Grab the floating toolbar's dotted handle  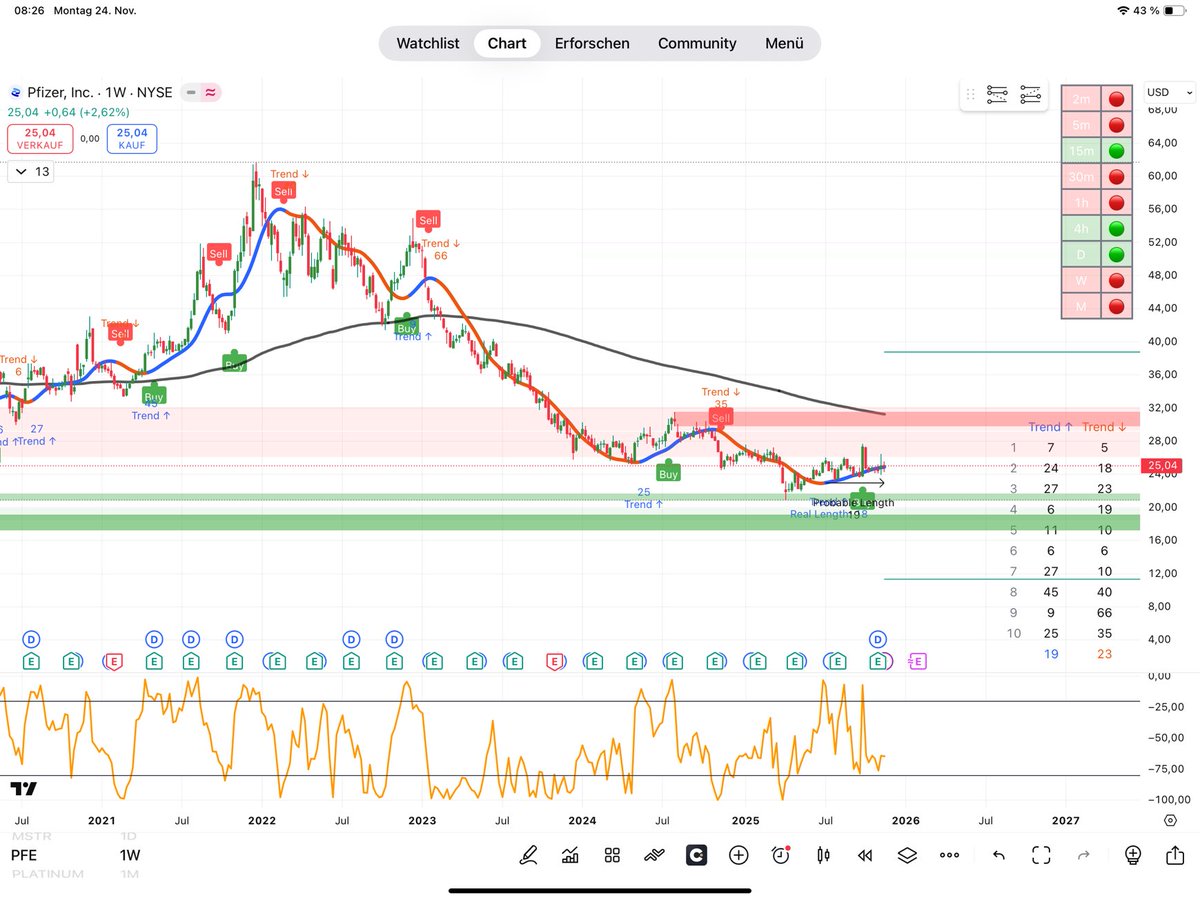[x=970, y=95]
